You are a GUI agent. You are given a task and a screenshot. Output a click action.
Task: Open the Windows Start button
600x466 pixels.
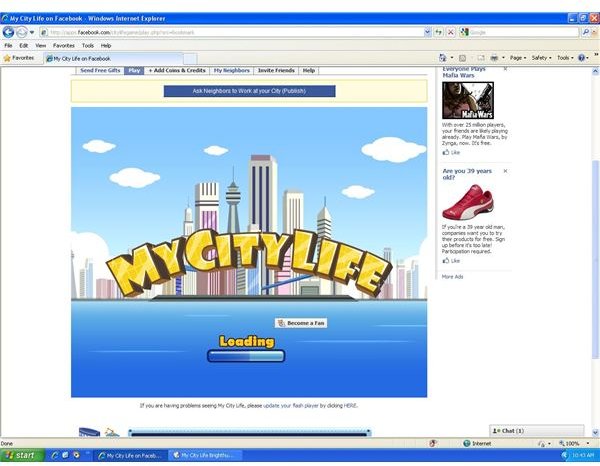22,455
